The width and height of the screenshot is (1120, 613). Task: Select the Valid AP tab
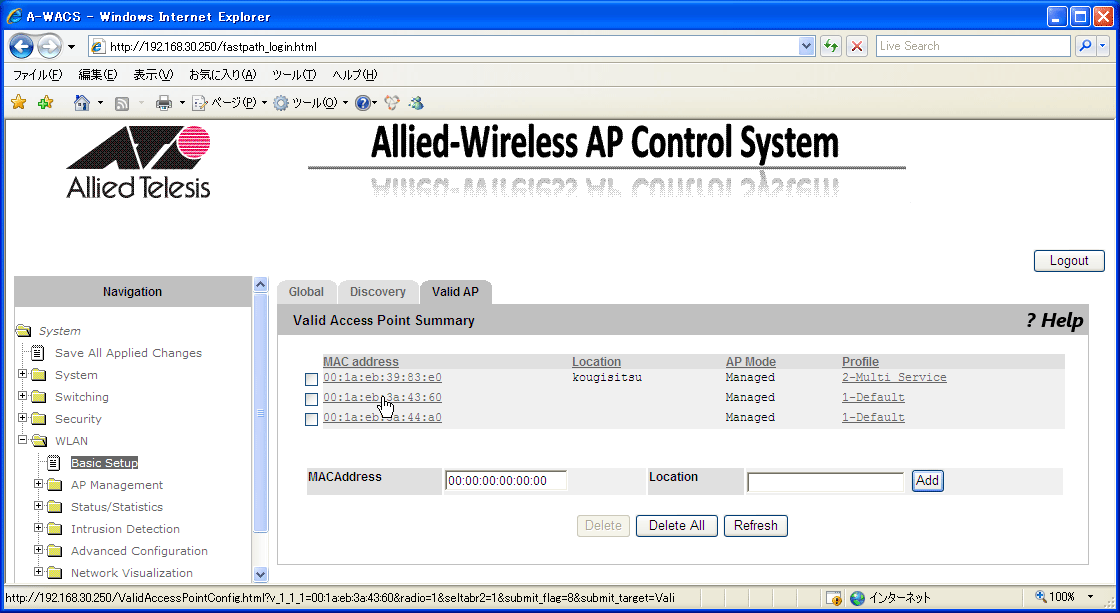click(x=455, y=291)
